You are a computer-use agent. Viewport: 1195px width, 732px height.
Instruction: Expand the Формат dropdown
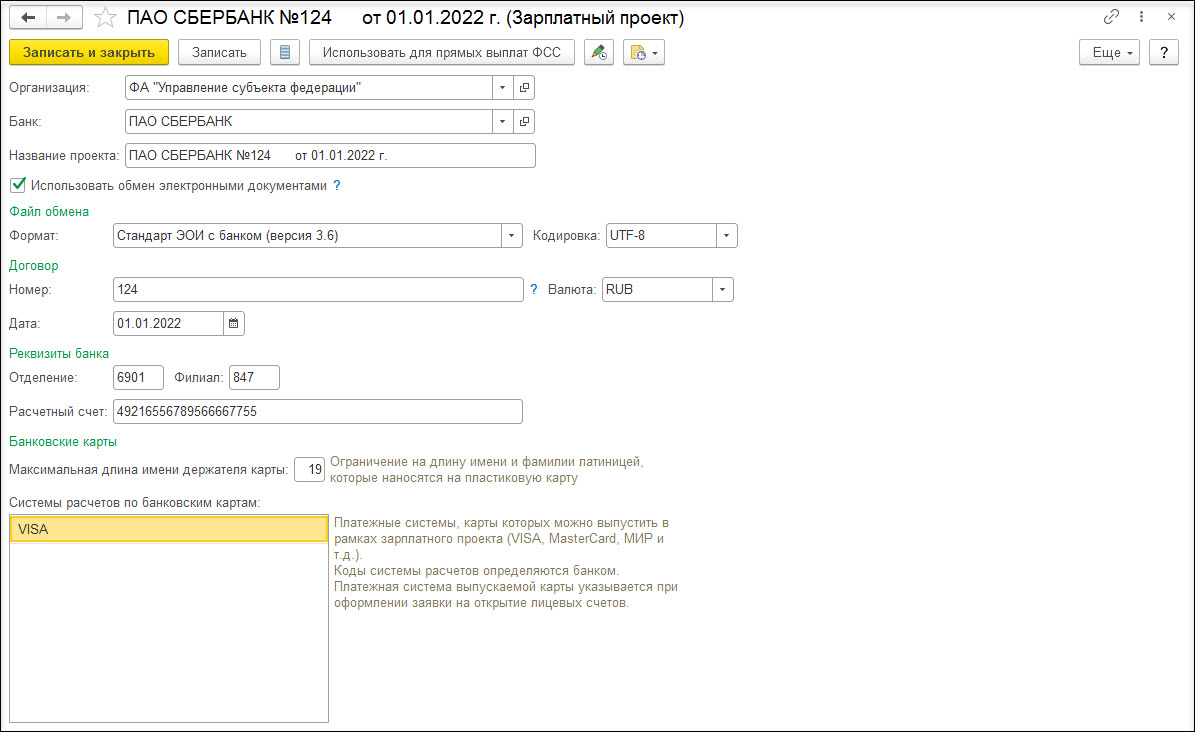click(511, 236)
